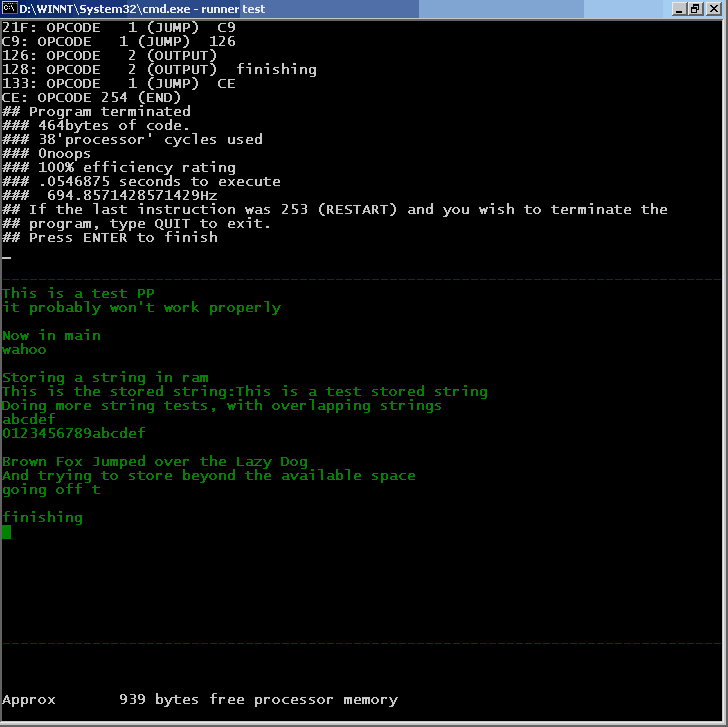Minimize the cmd.exe runner test window
The width and height of the screenshot is (728, 727).
[681, 9]
